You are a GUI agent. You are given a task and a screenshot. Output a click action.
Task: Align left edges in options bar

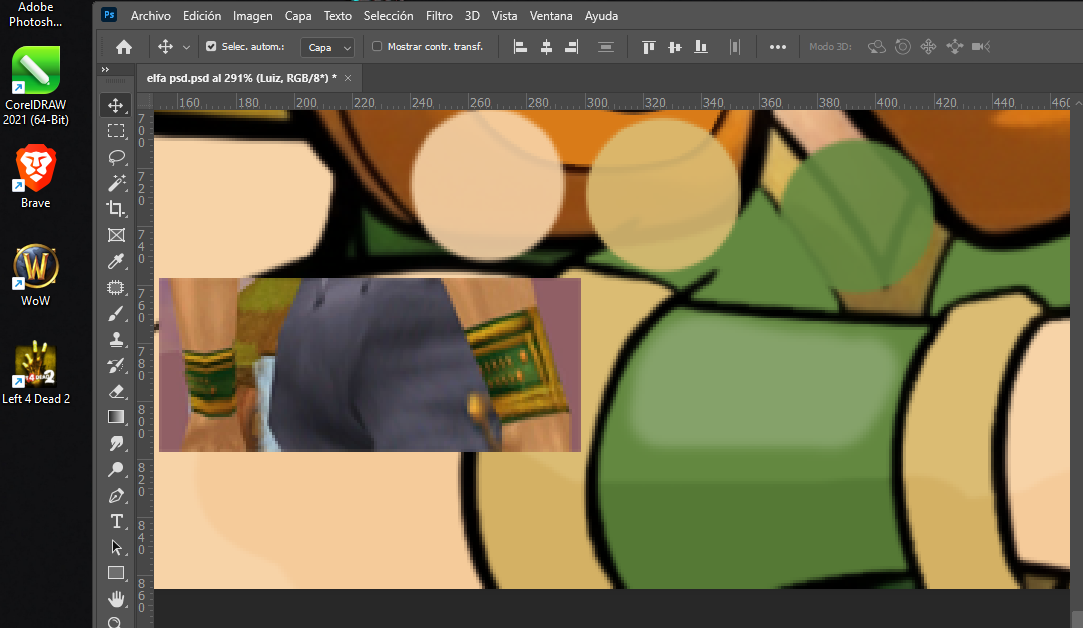520,47
